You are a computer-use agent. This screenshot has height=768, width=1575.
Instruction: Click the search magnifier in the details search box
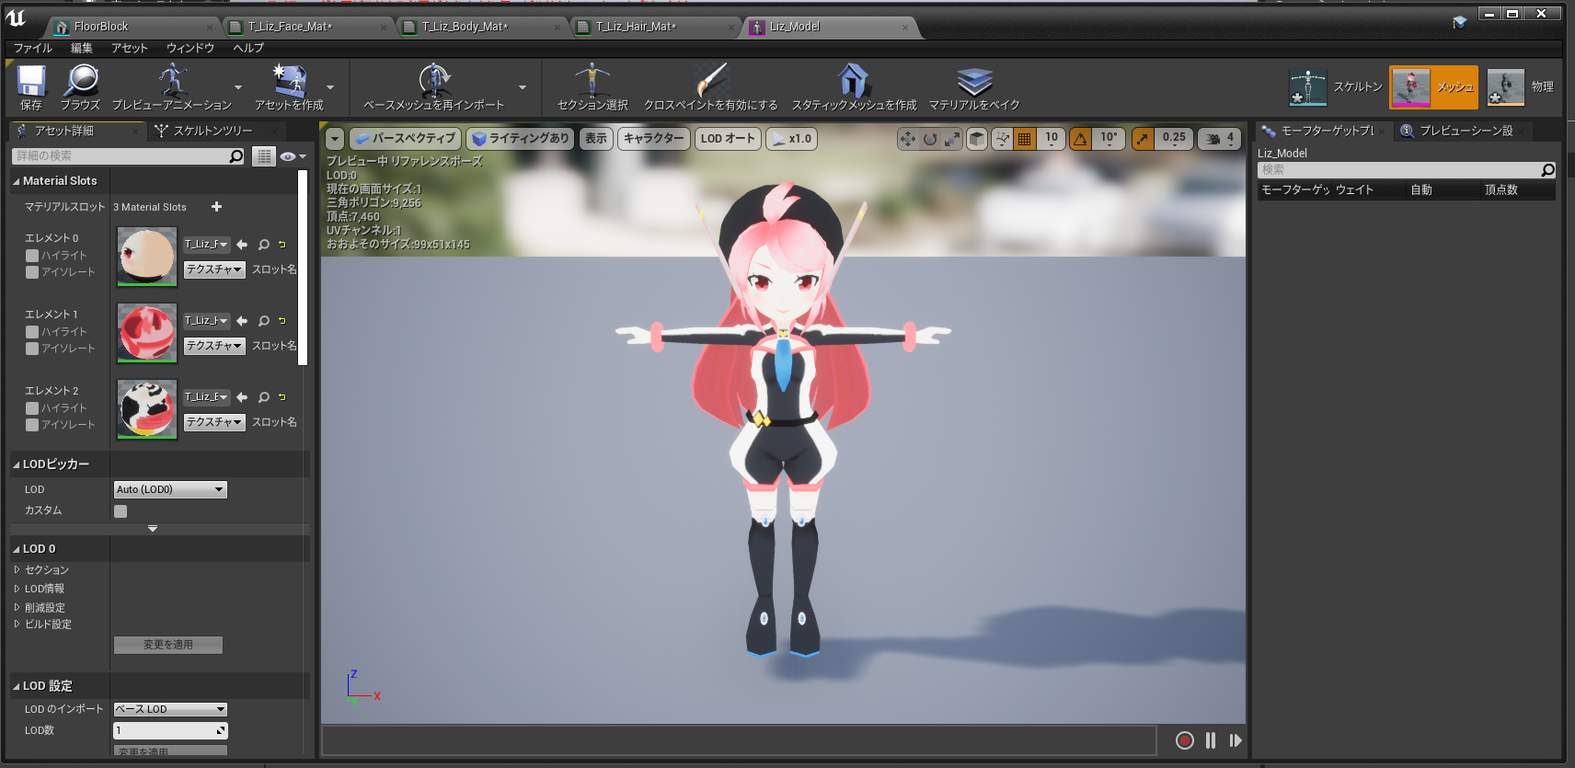pyautogui.click(x=236, y=156)
